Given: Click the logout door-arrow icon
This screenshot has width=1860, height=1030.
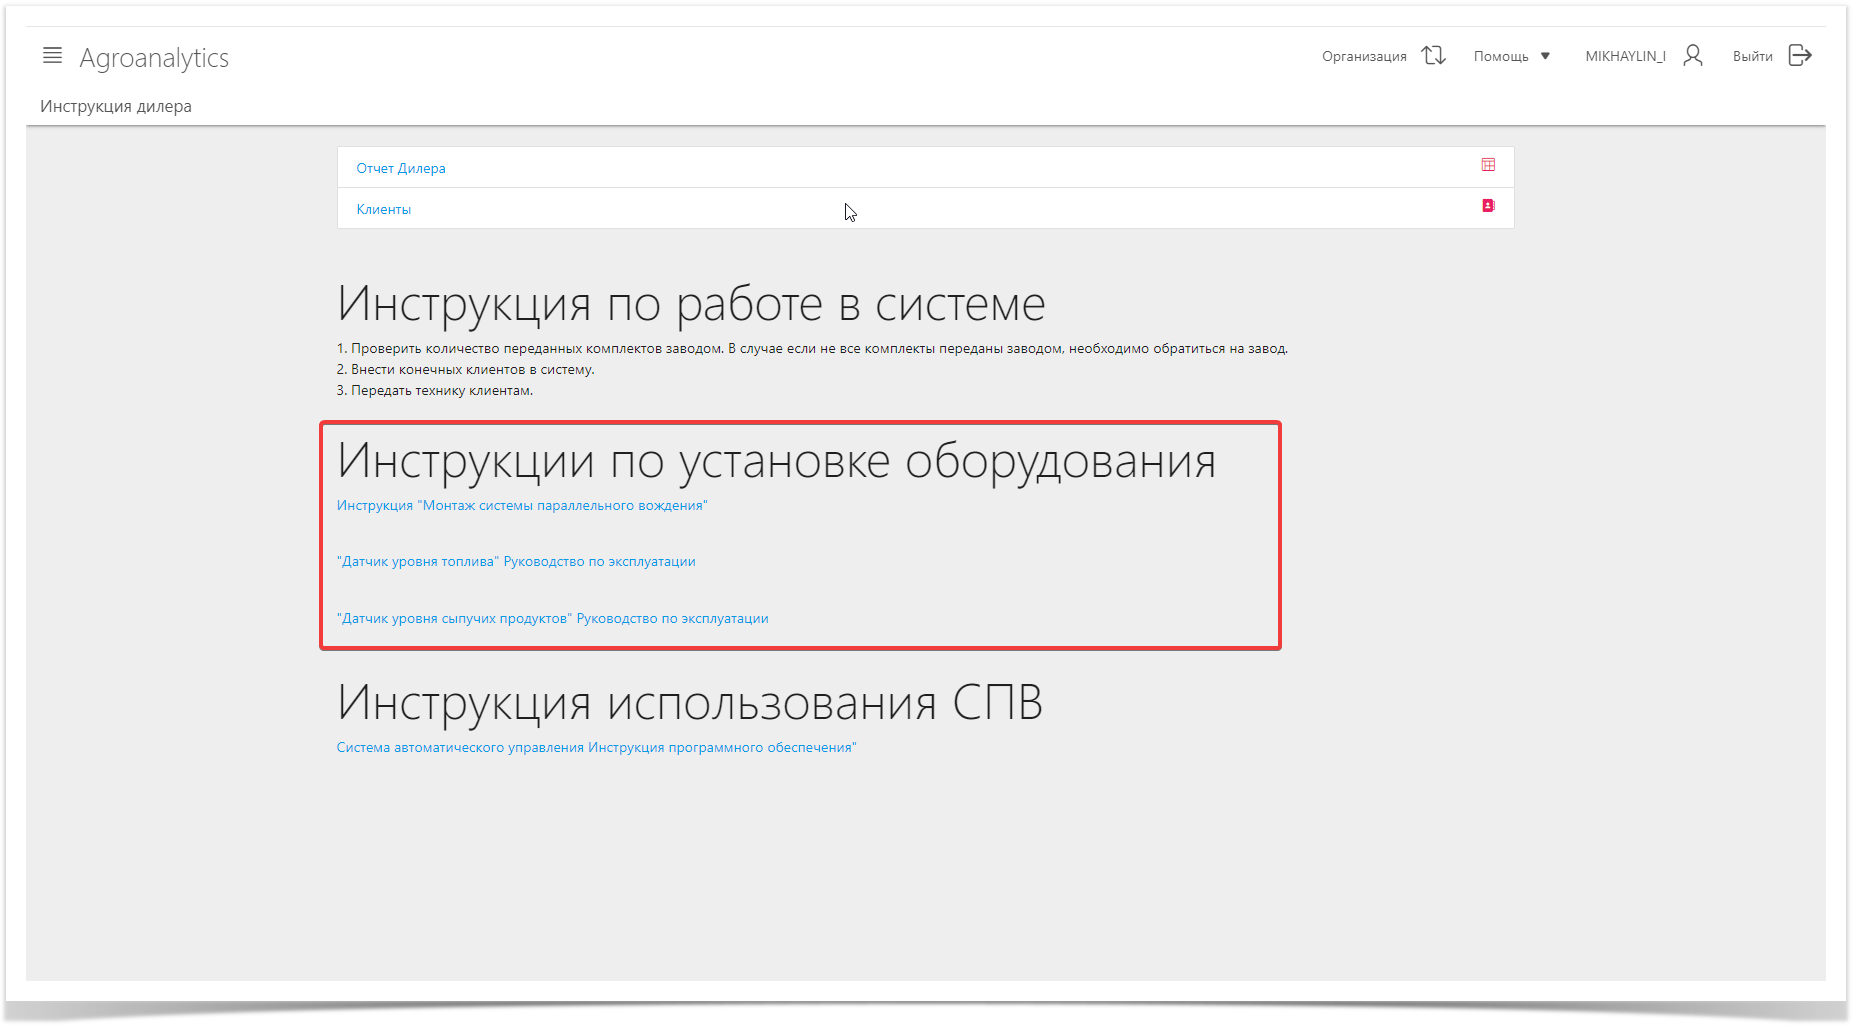Looking at the screenshot, I should (1800, 56).
